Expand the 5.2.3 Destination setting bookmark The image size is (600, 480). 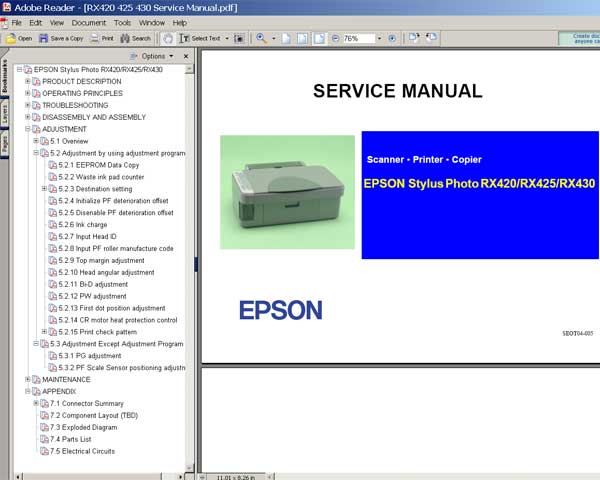coord(44,188)
